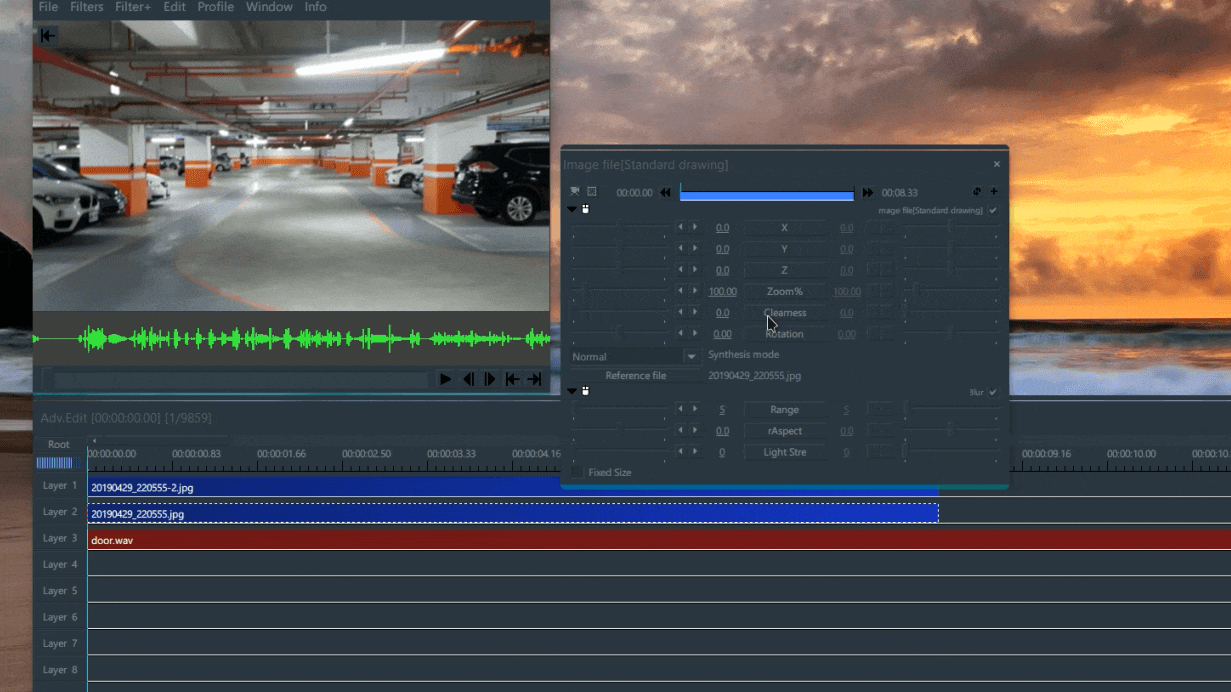Screen dimensions: 1231x692
Task: Step forward one frame in preview
Action: point(490,379)
